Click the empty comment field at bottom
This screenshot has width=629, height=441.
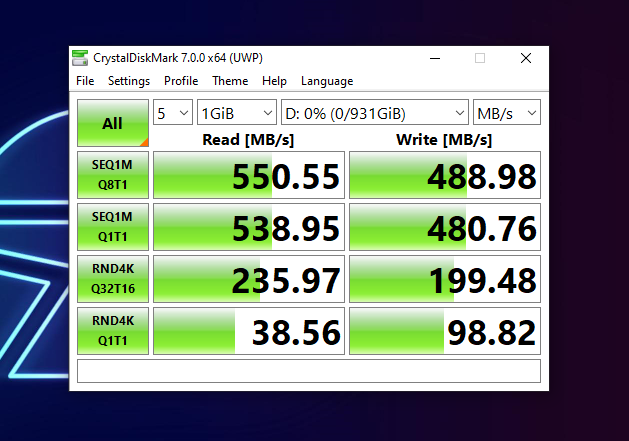(x=309, y=371)
